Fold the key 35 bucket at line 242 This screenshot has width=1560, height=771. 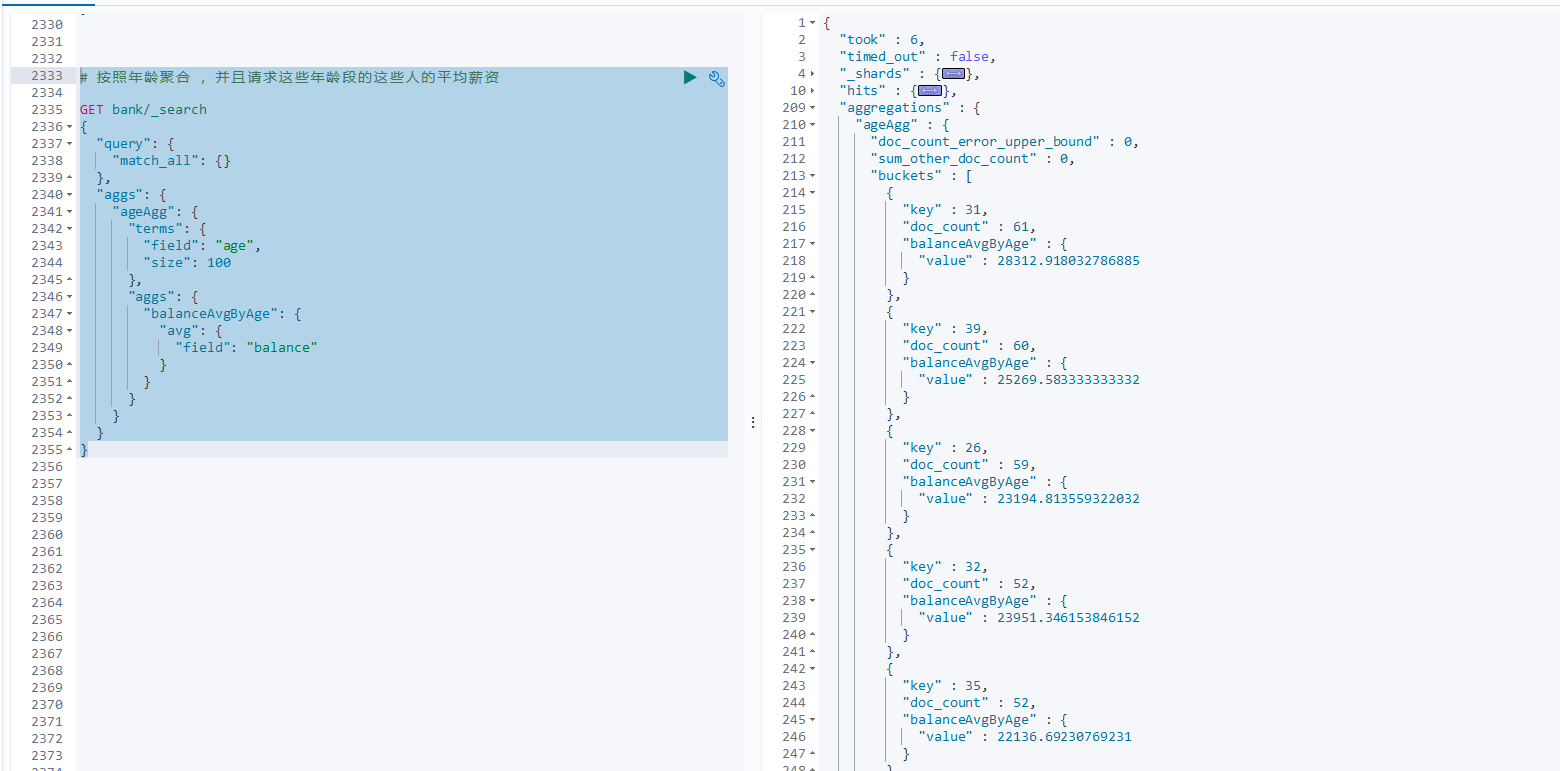tap(813, 669)
